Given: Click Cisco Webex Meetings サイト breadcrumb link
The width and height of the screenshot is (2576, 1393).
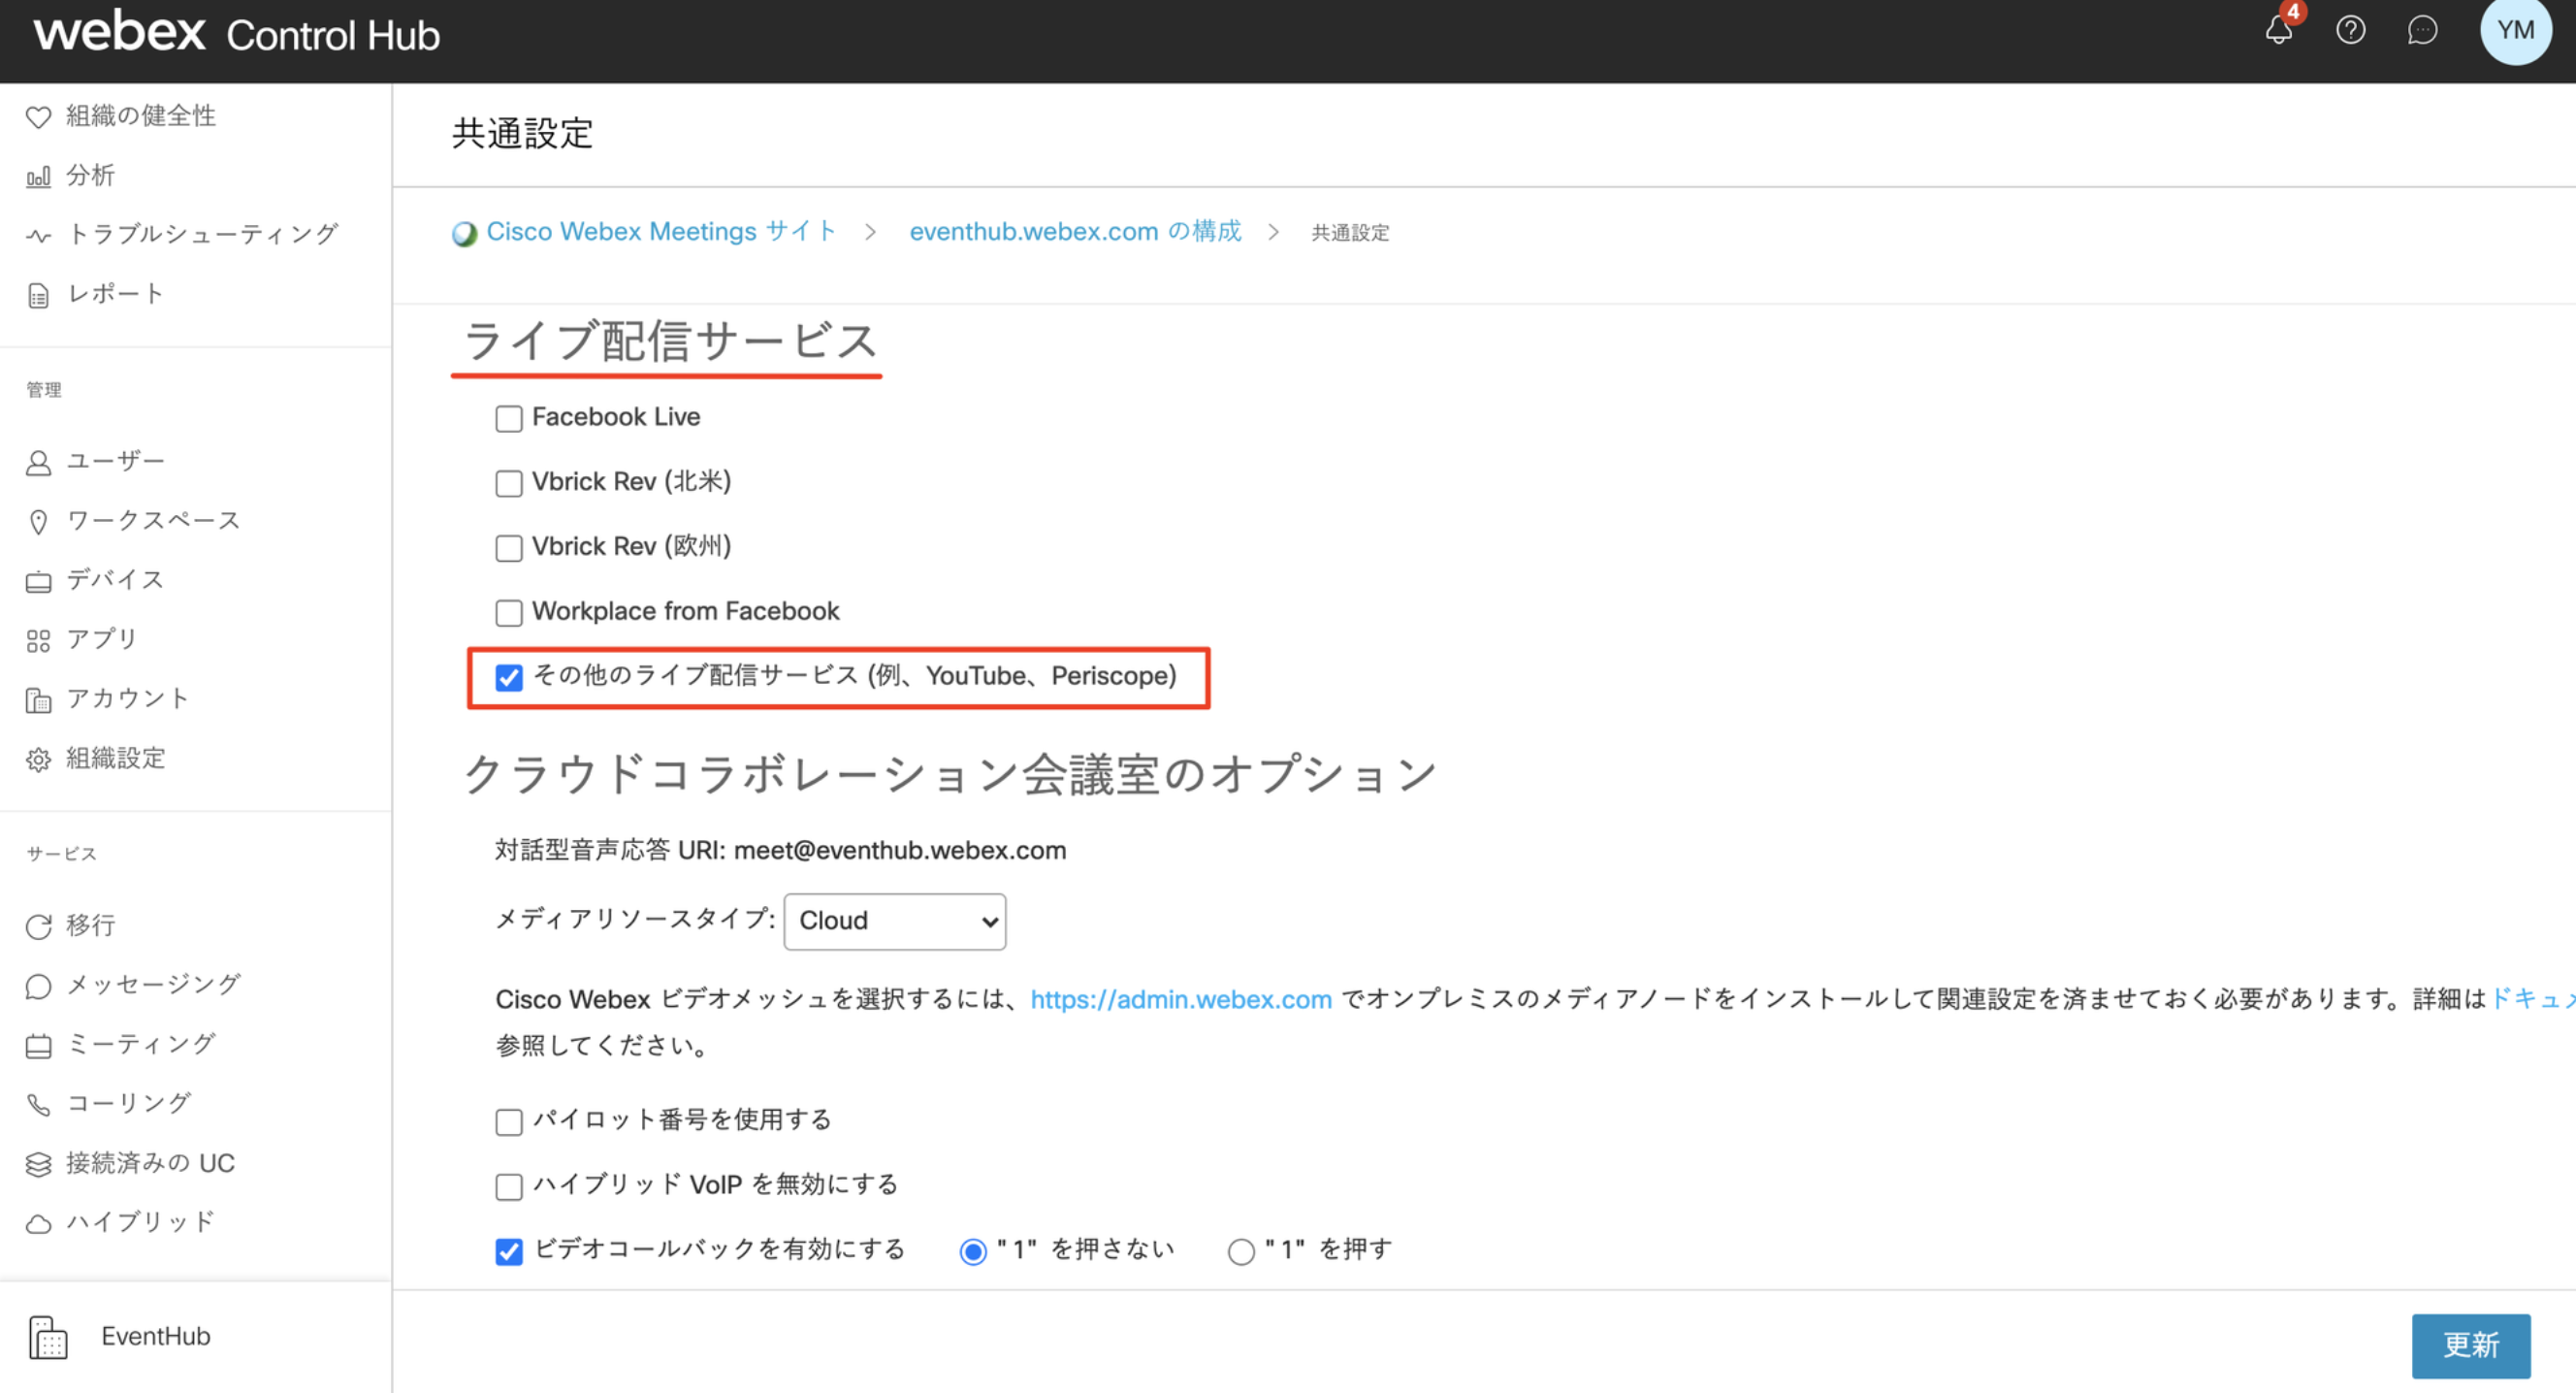Looking at the screenshot, I should click(x=661, y=232).
